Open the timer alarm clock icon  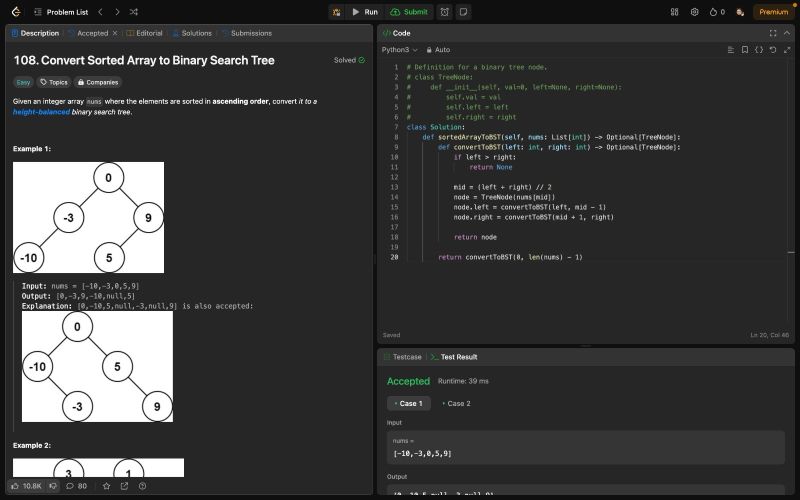click(x=445, y=12)
